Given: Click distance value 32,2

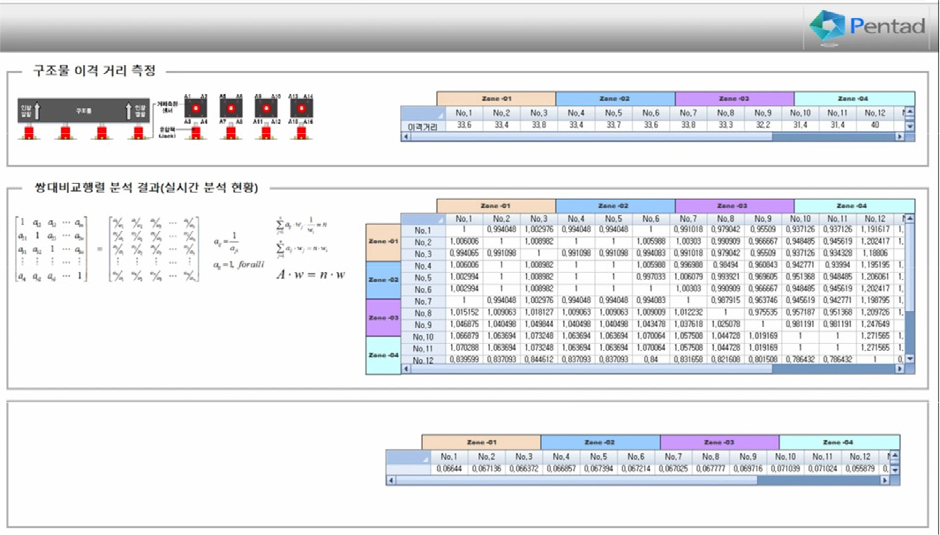Looking at the screenshot, I should [763, 125].
